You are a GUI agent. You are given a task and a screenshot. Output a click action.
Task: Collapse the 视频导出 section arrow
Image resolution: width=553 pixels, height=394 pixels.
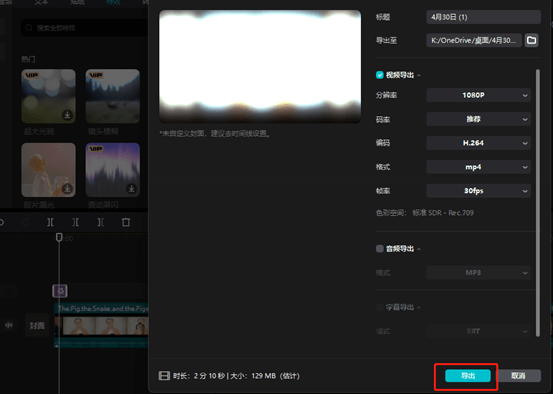pos(419,75)
